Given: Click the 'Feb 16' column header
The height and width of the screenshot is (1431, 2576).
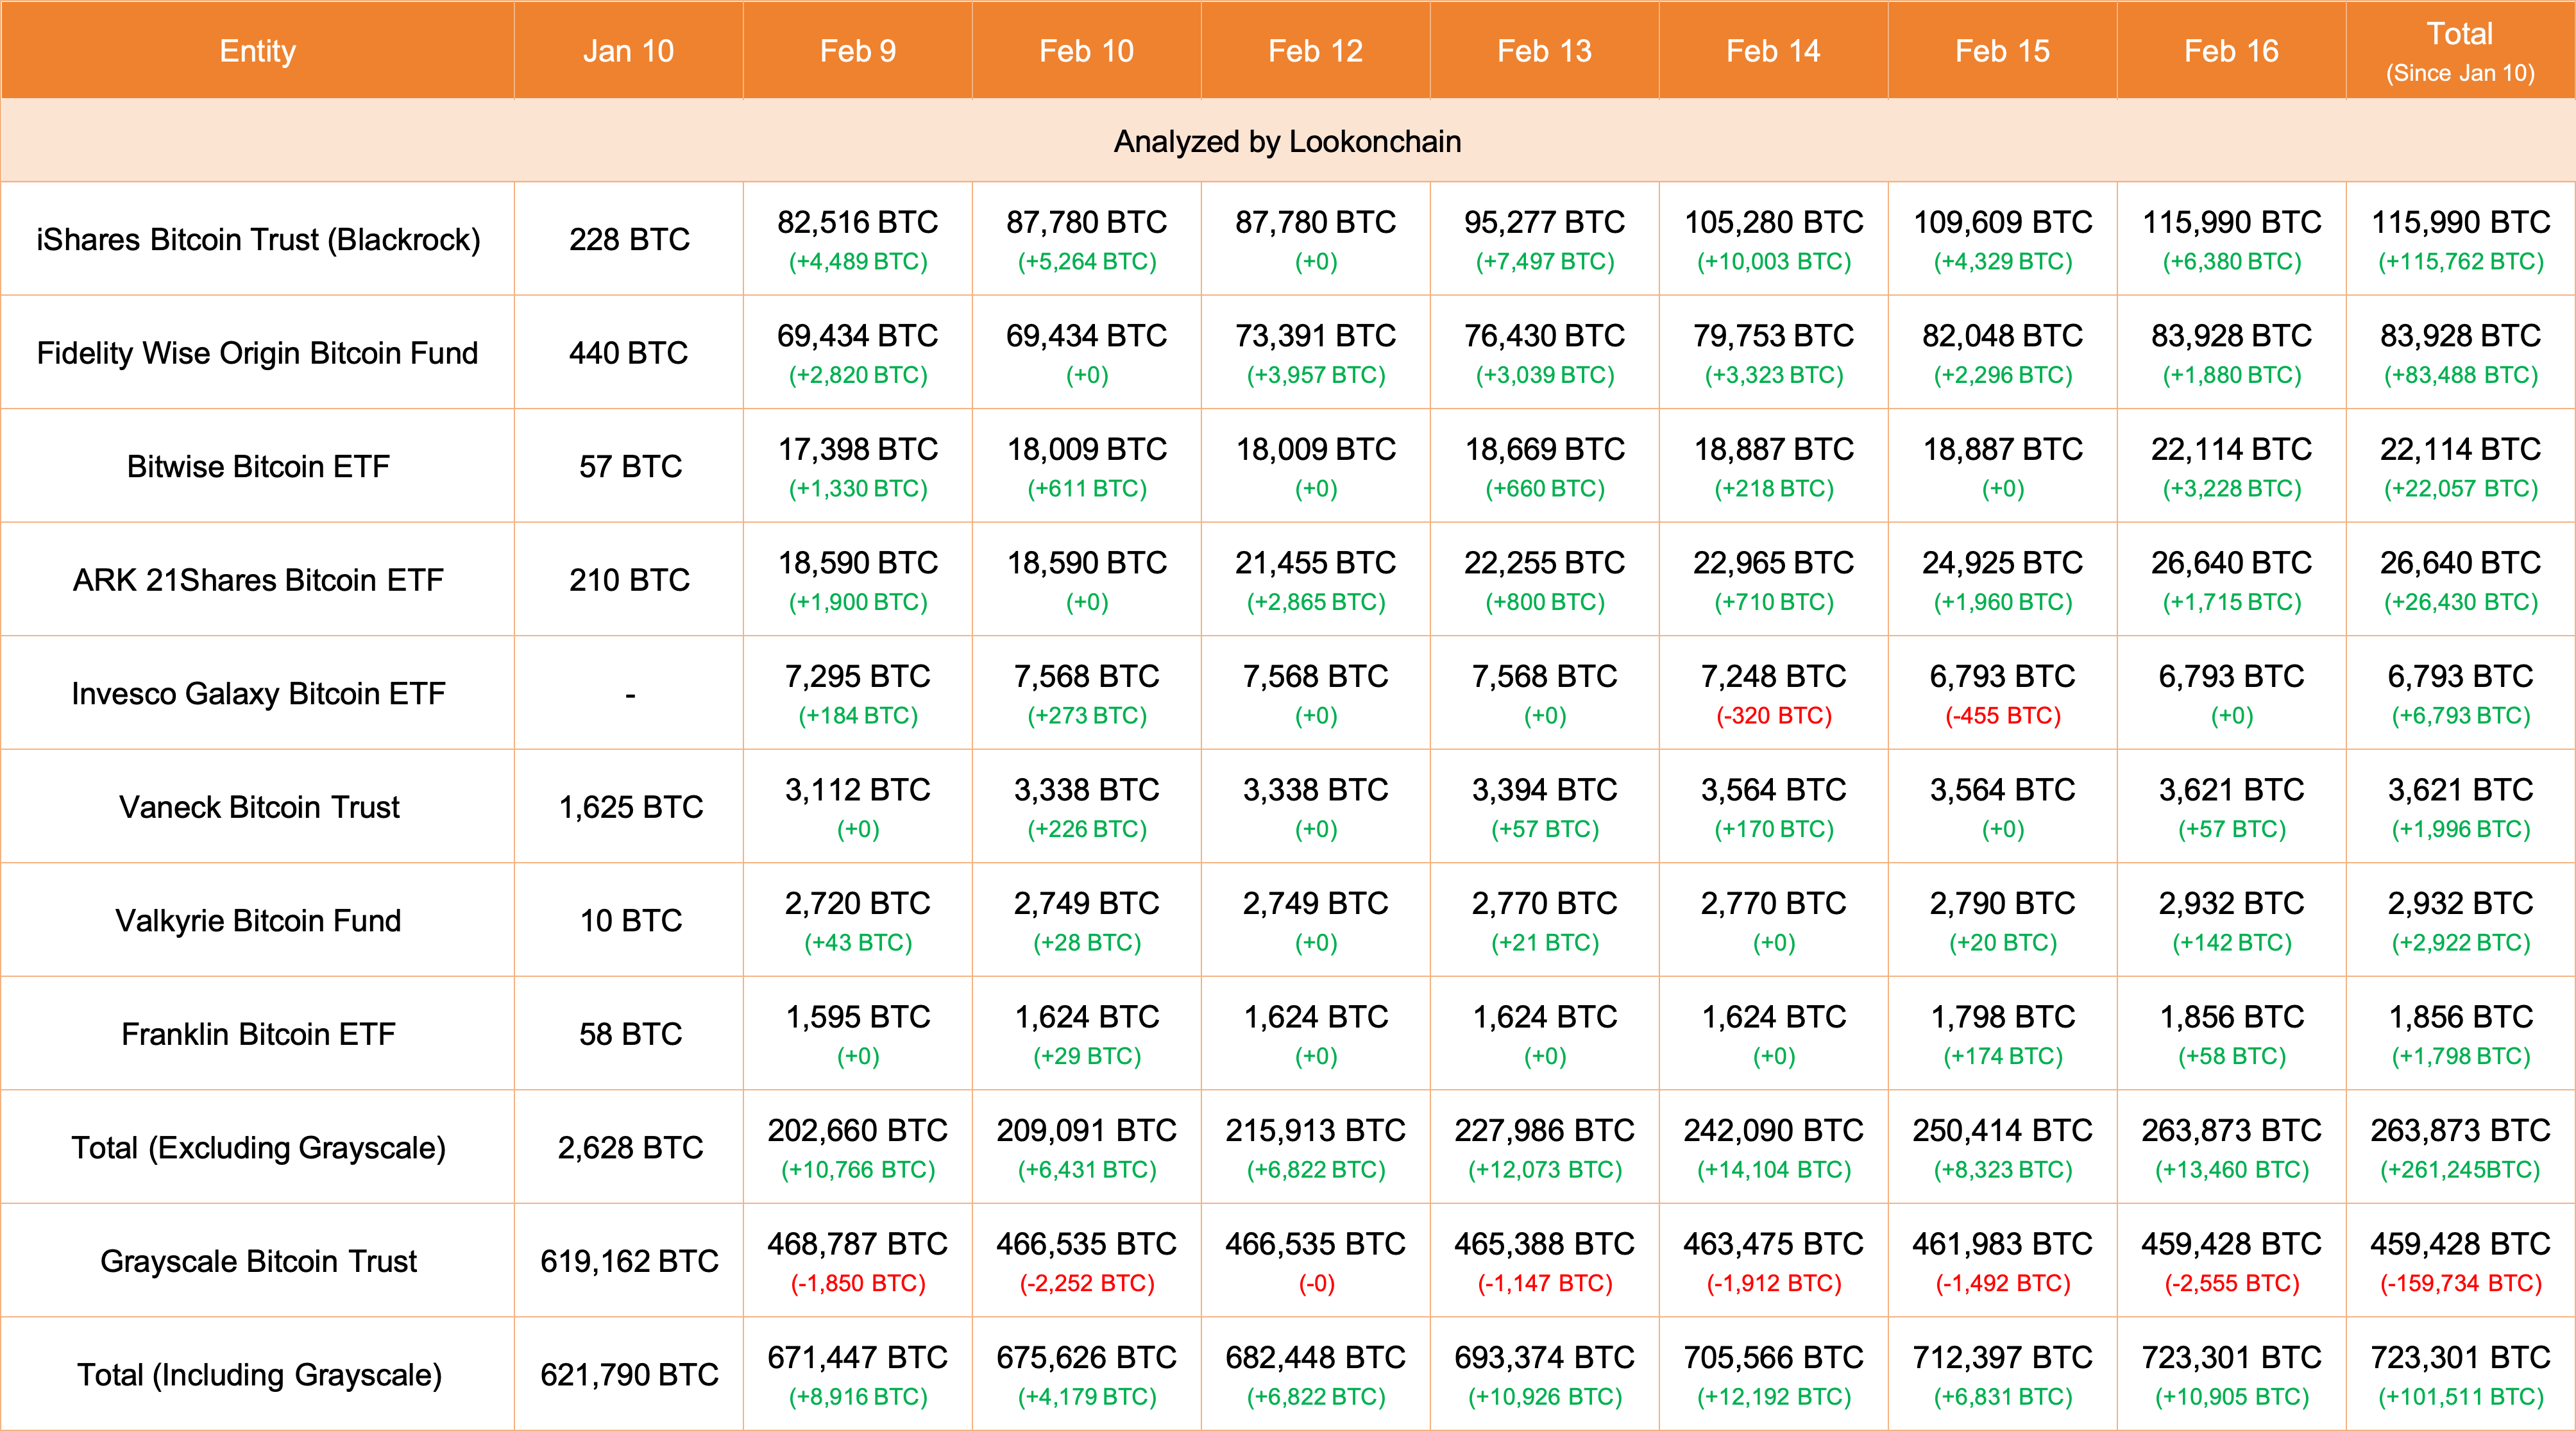Looking at the screenshot, I should point(2232,51).
